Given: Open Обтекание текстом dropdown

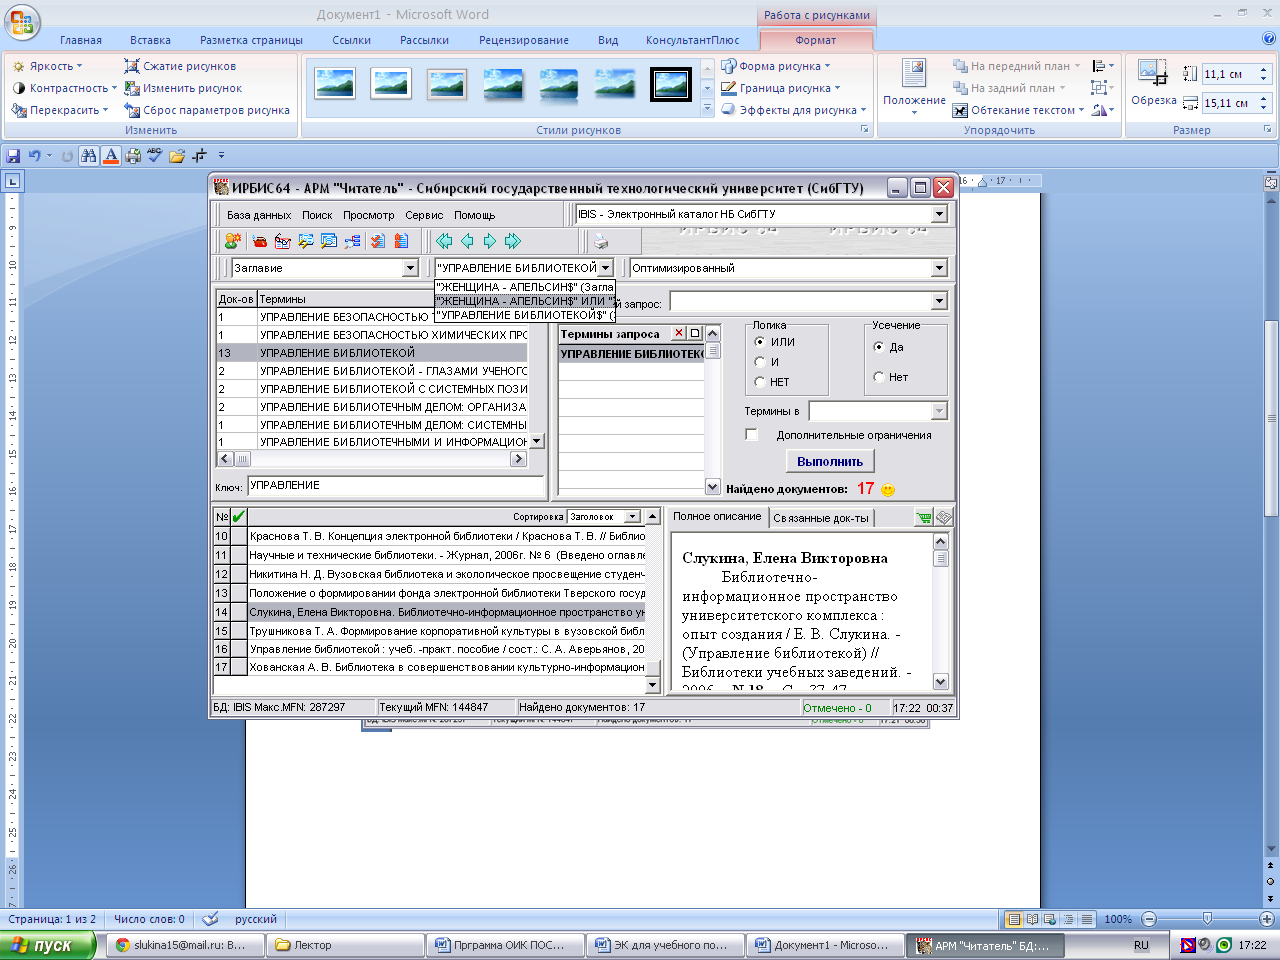Looking at the screenshot, I should 1018,110.
